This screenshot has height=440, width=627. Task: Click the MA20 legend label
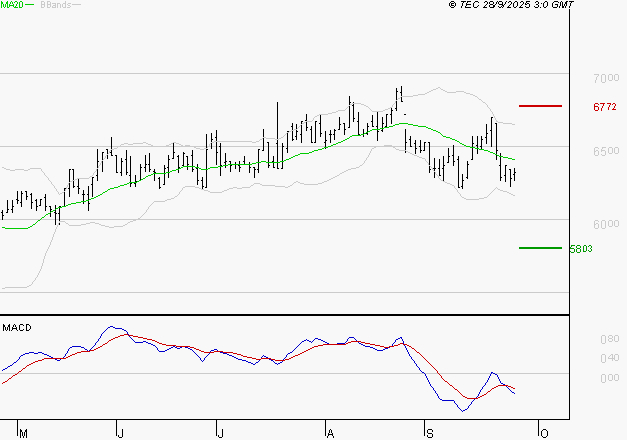[11, 5]
